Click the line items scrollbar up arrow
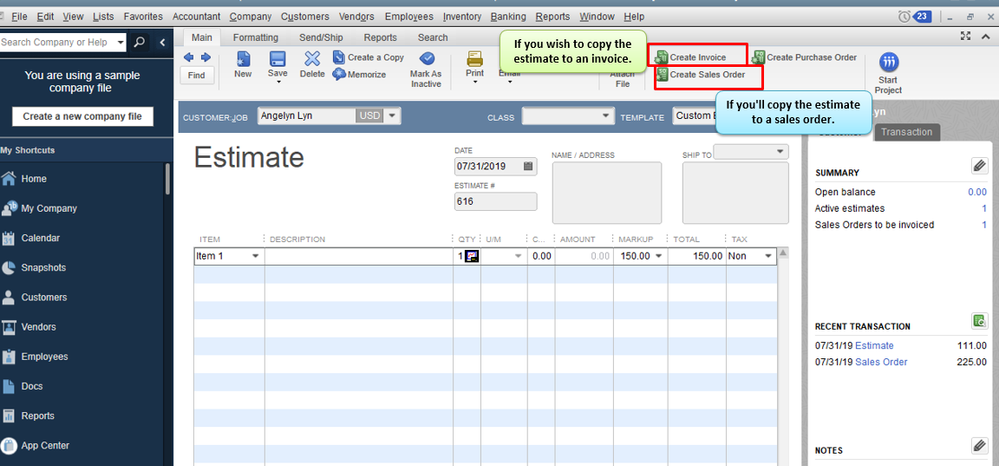Image resolution: width=999 pixels, height=466 pixels. 784,252
